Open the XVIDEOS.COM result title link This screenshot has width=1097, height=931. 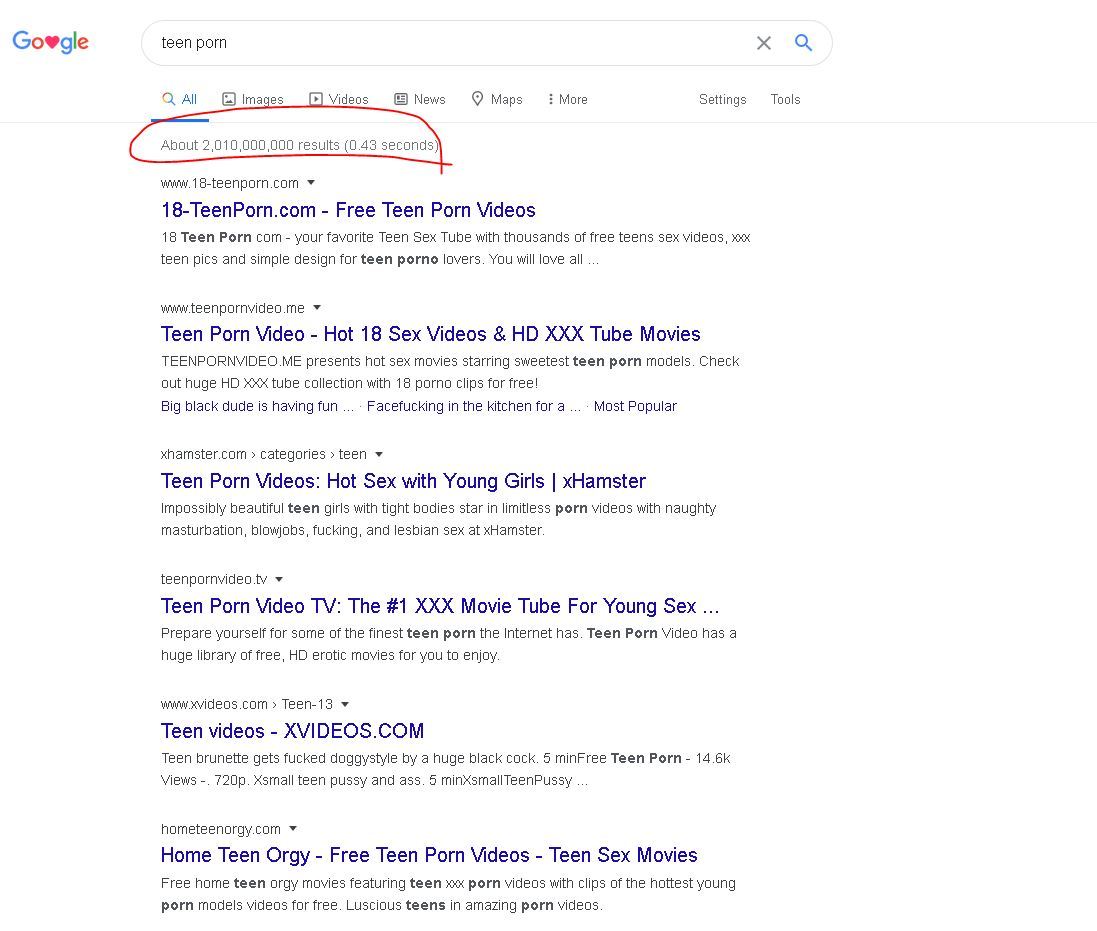[292, 731]
